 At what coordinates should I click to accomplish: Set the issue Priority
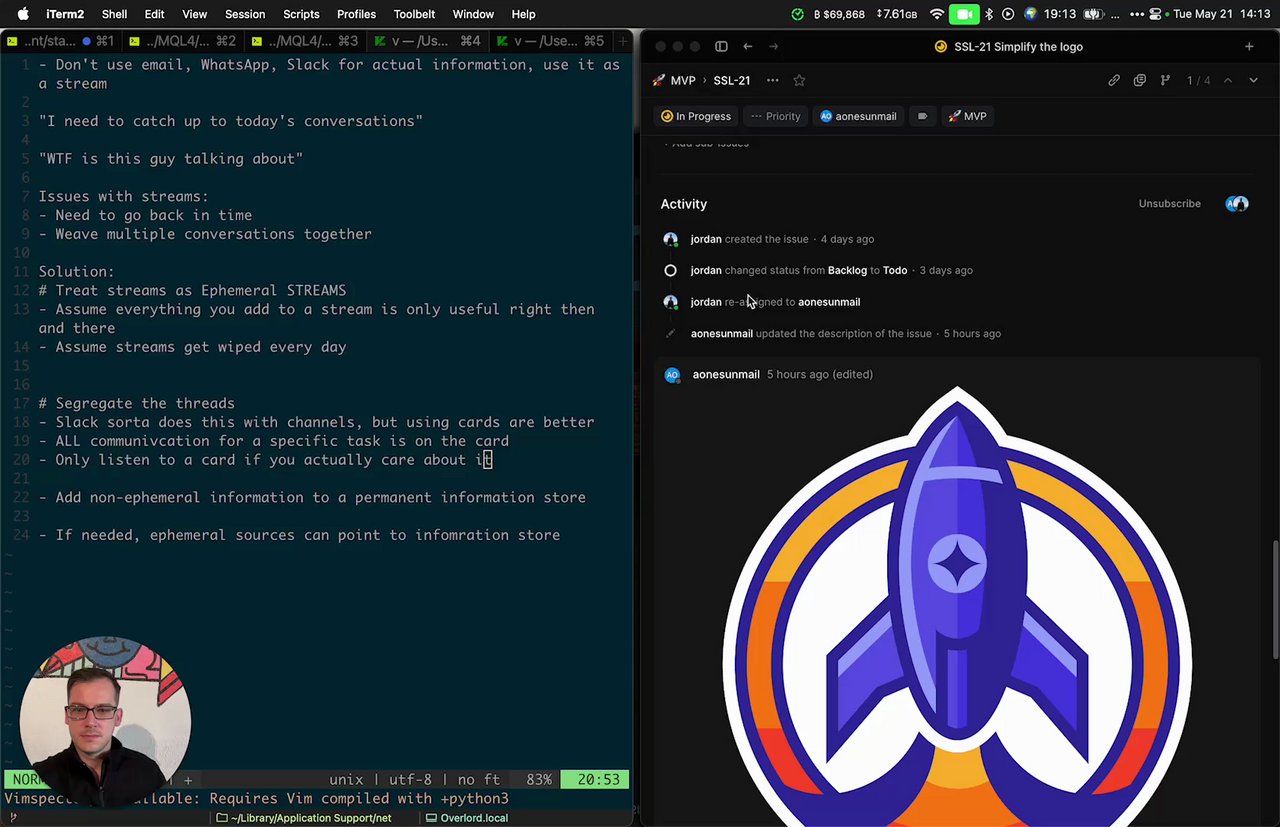click(776, 116)
